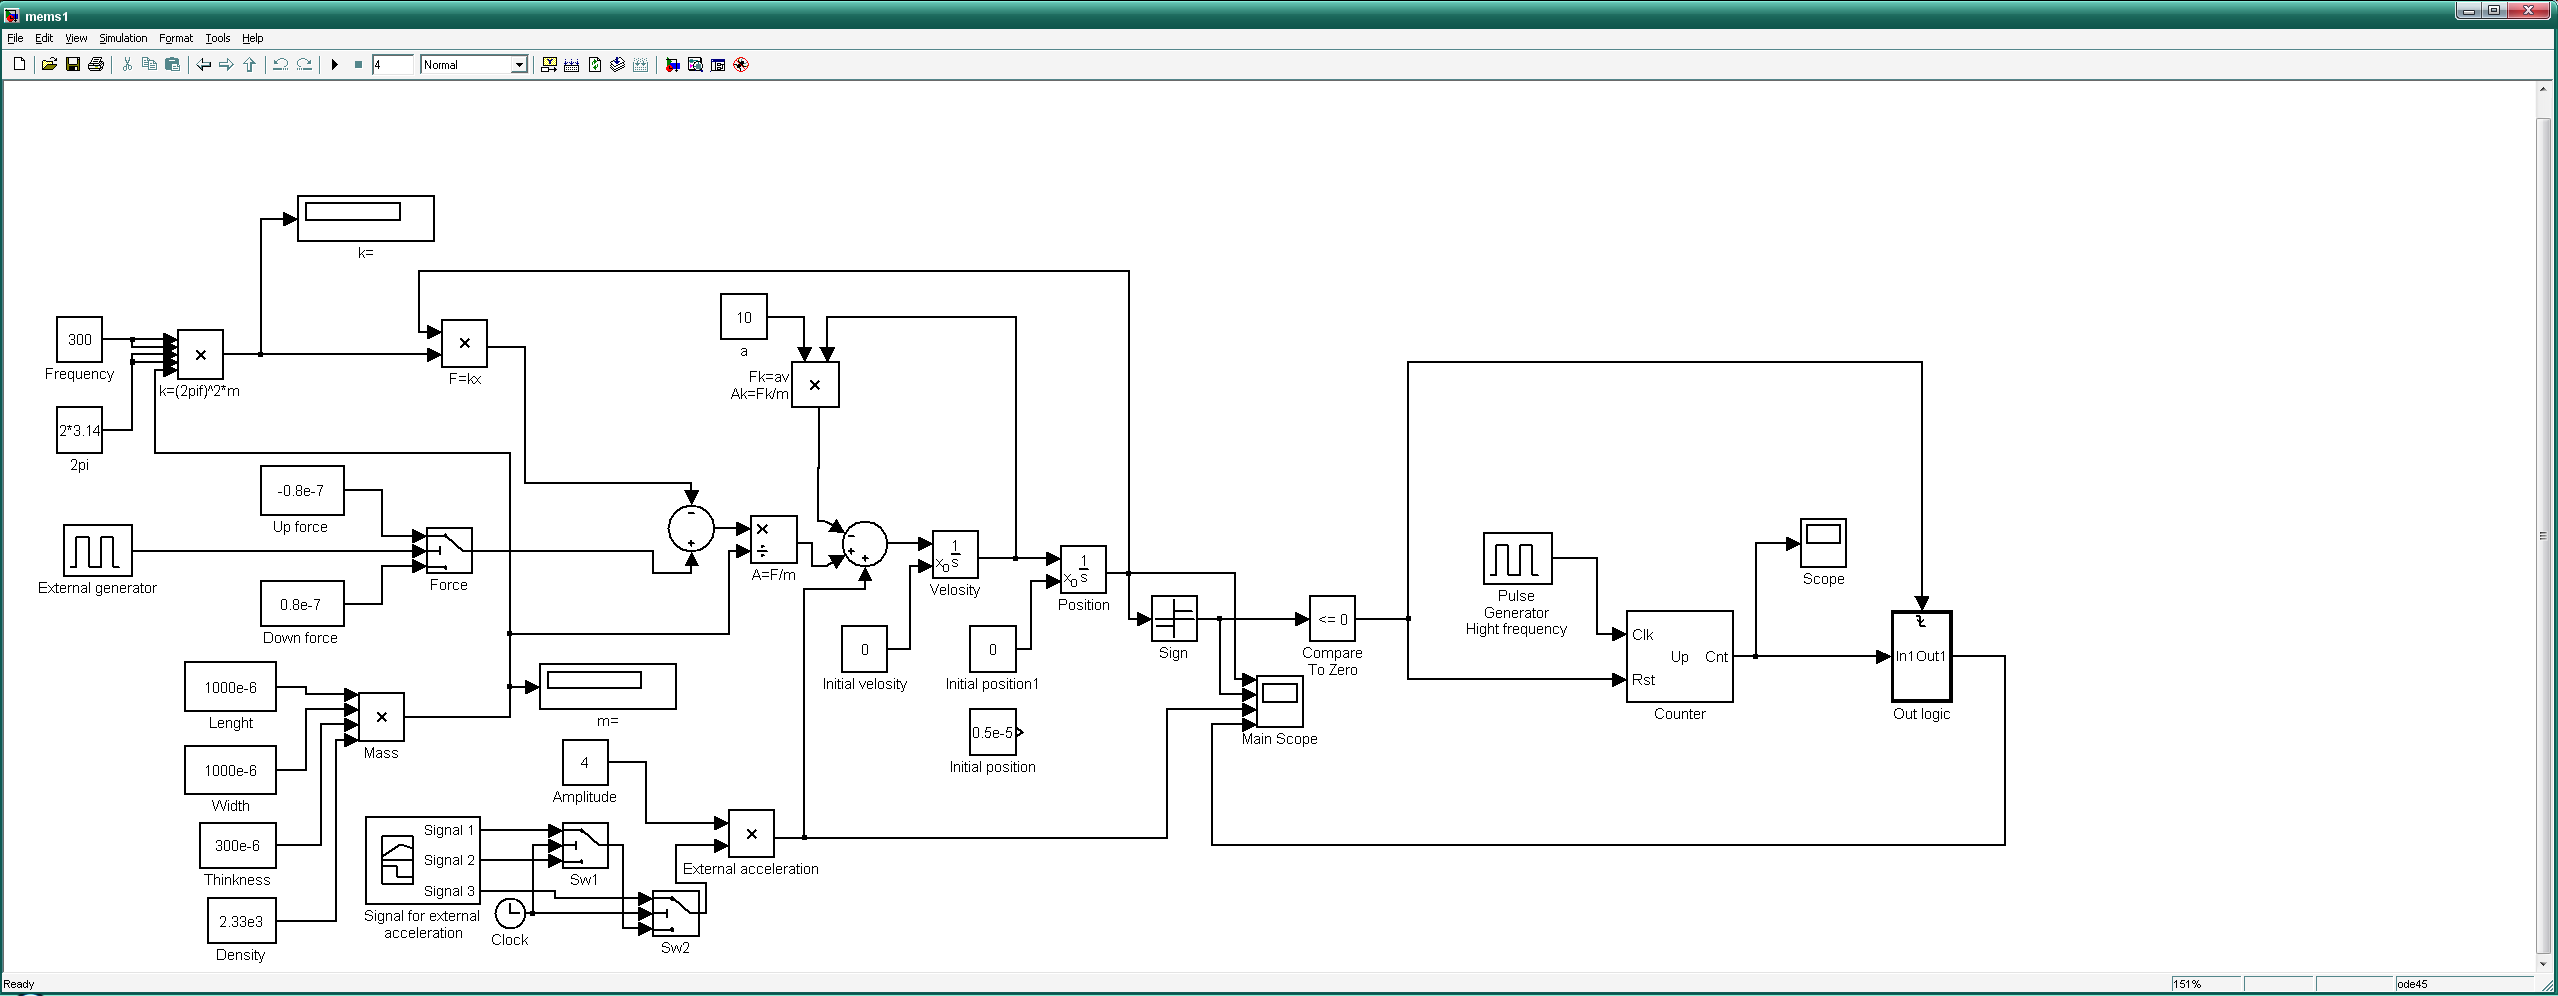The height and width of the screenshot is (996, 2558).
Task: Select the Mass product block
Action: 381,717
